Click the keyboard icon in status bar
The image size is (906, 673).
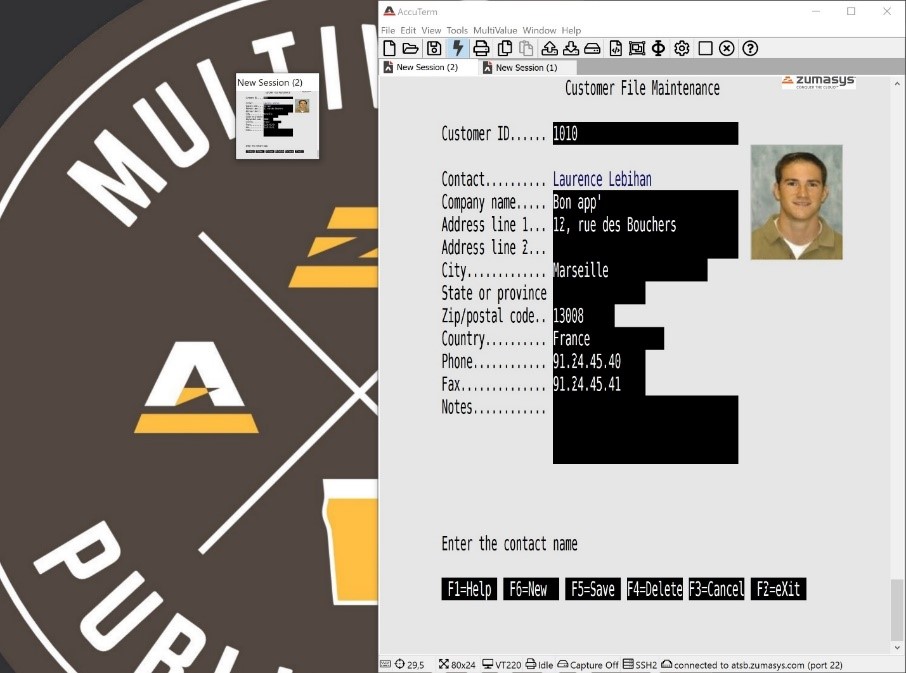click(x=385, y=664)
